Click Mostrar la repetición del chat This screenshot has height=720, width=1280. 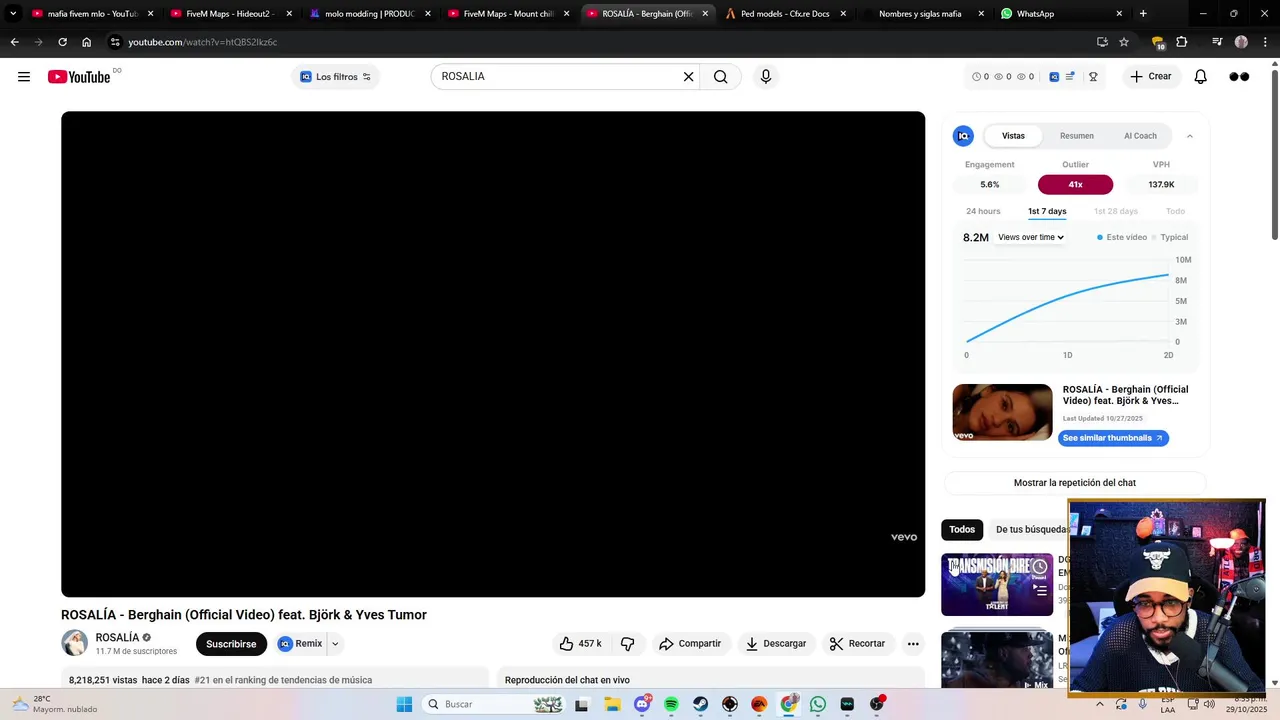[1075, 483]
